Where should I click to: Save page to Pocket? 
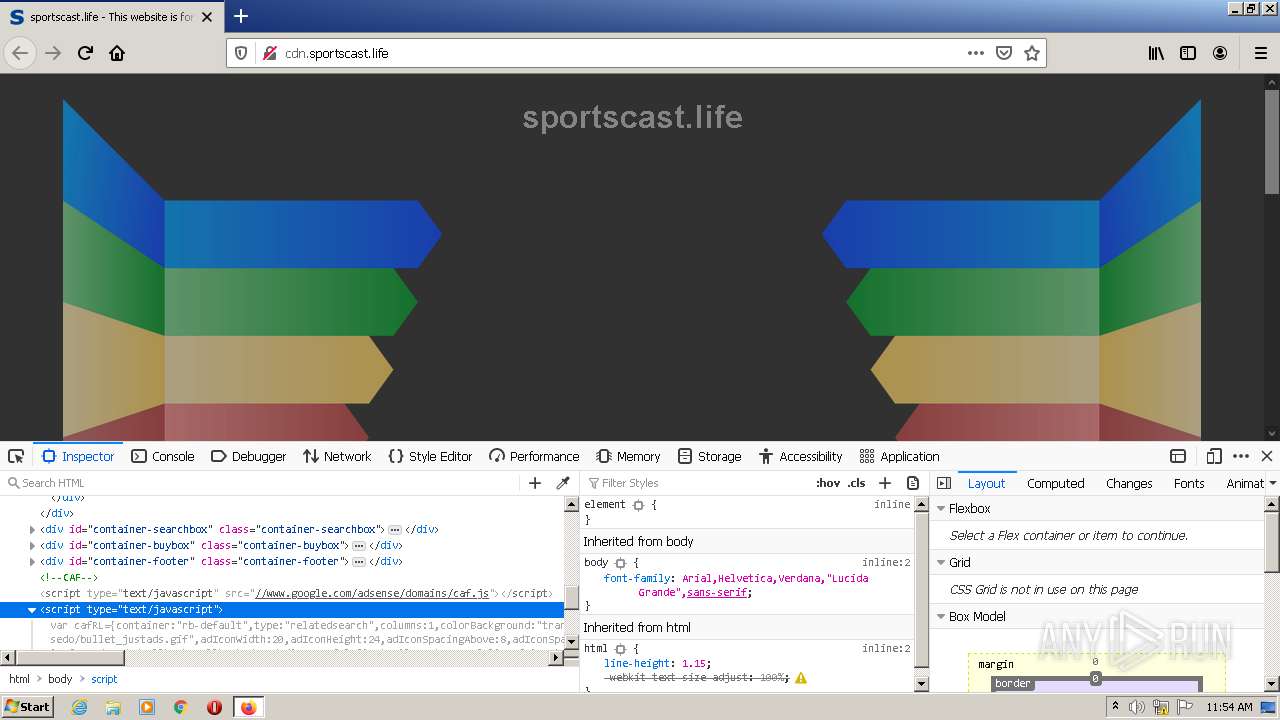pyautogui.click(x=1004, y=53)
